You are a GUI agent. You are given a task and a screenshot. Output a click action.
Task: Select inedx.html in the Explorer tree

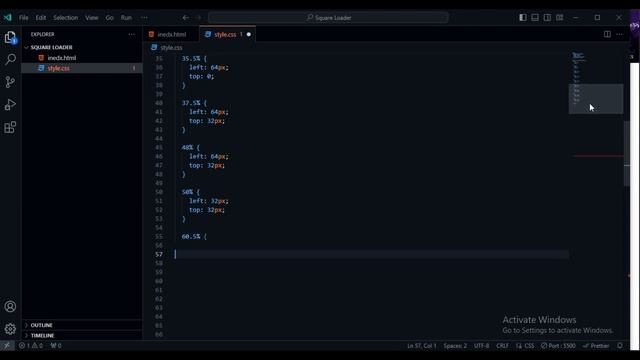82,58
